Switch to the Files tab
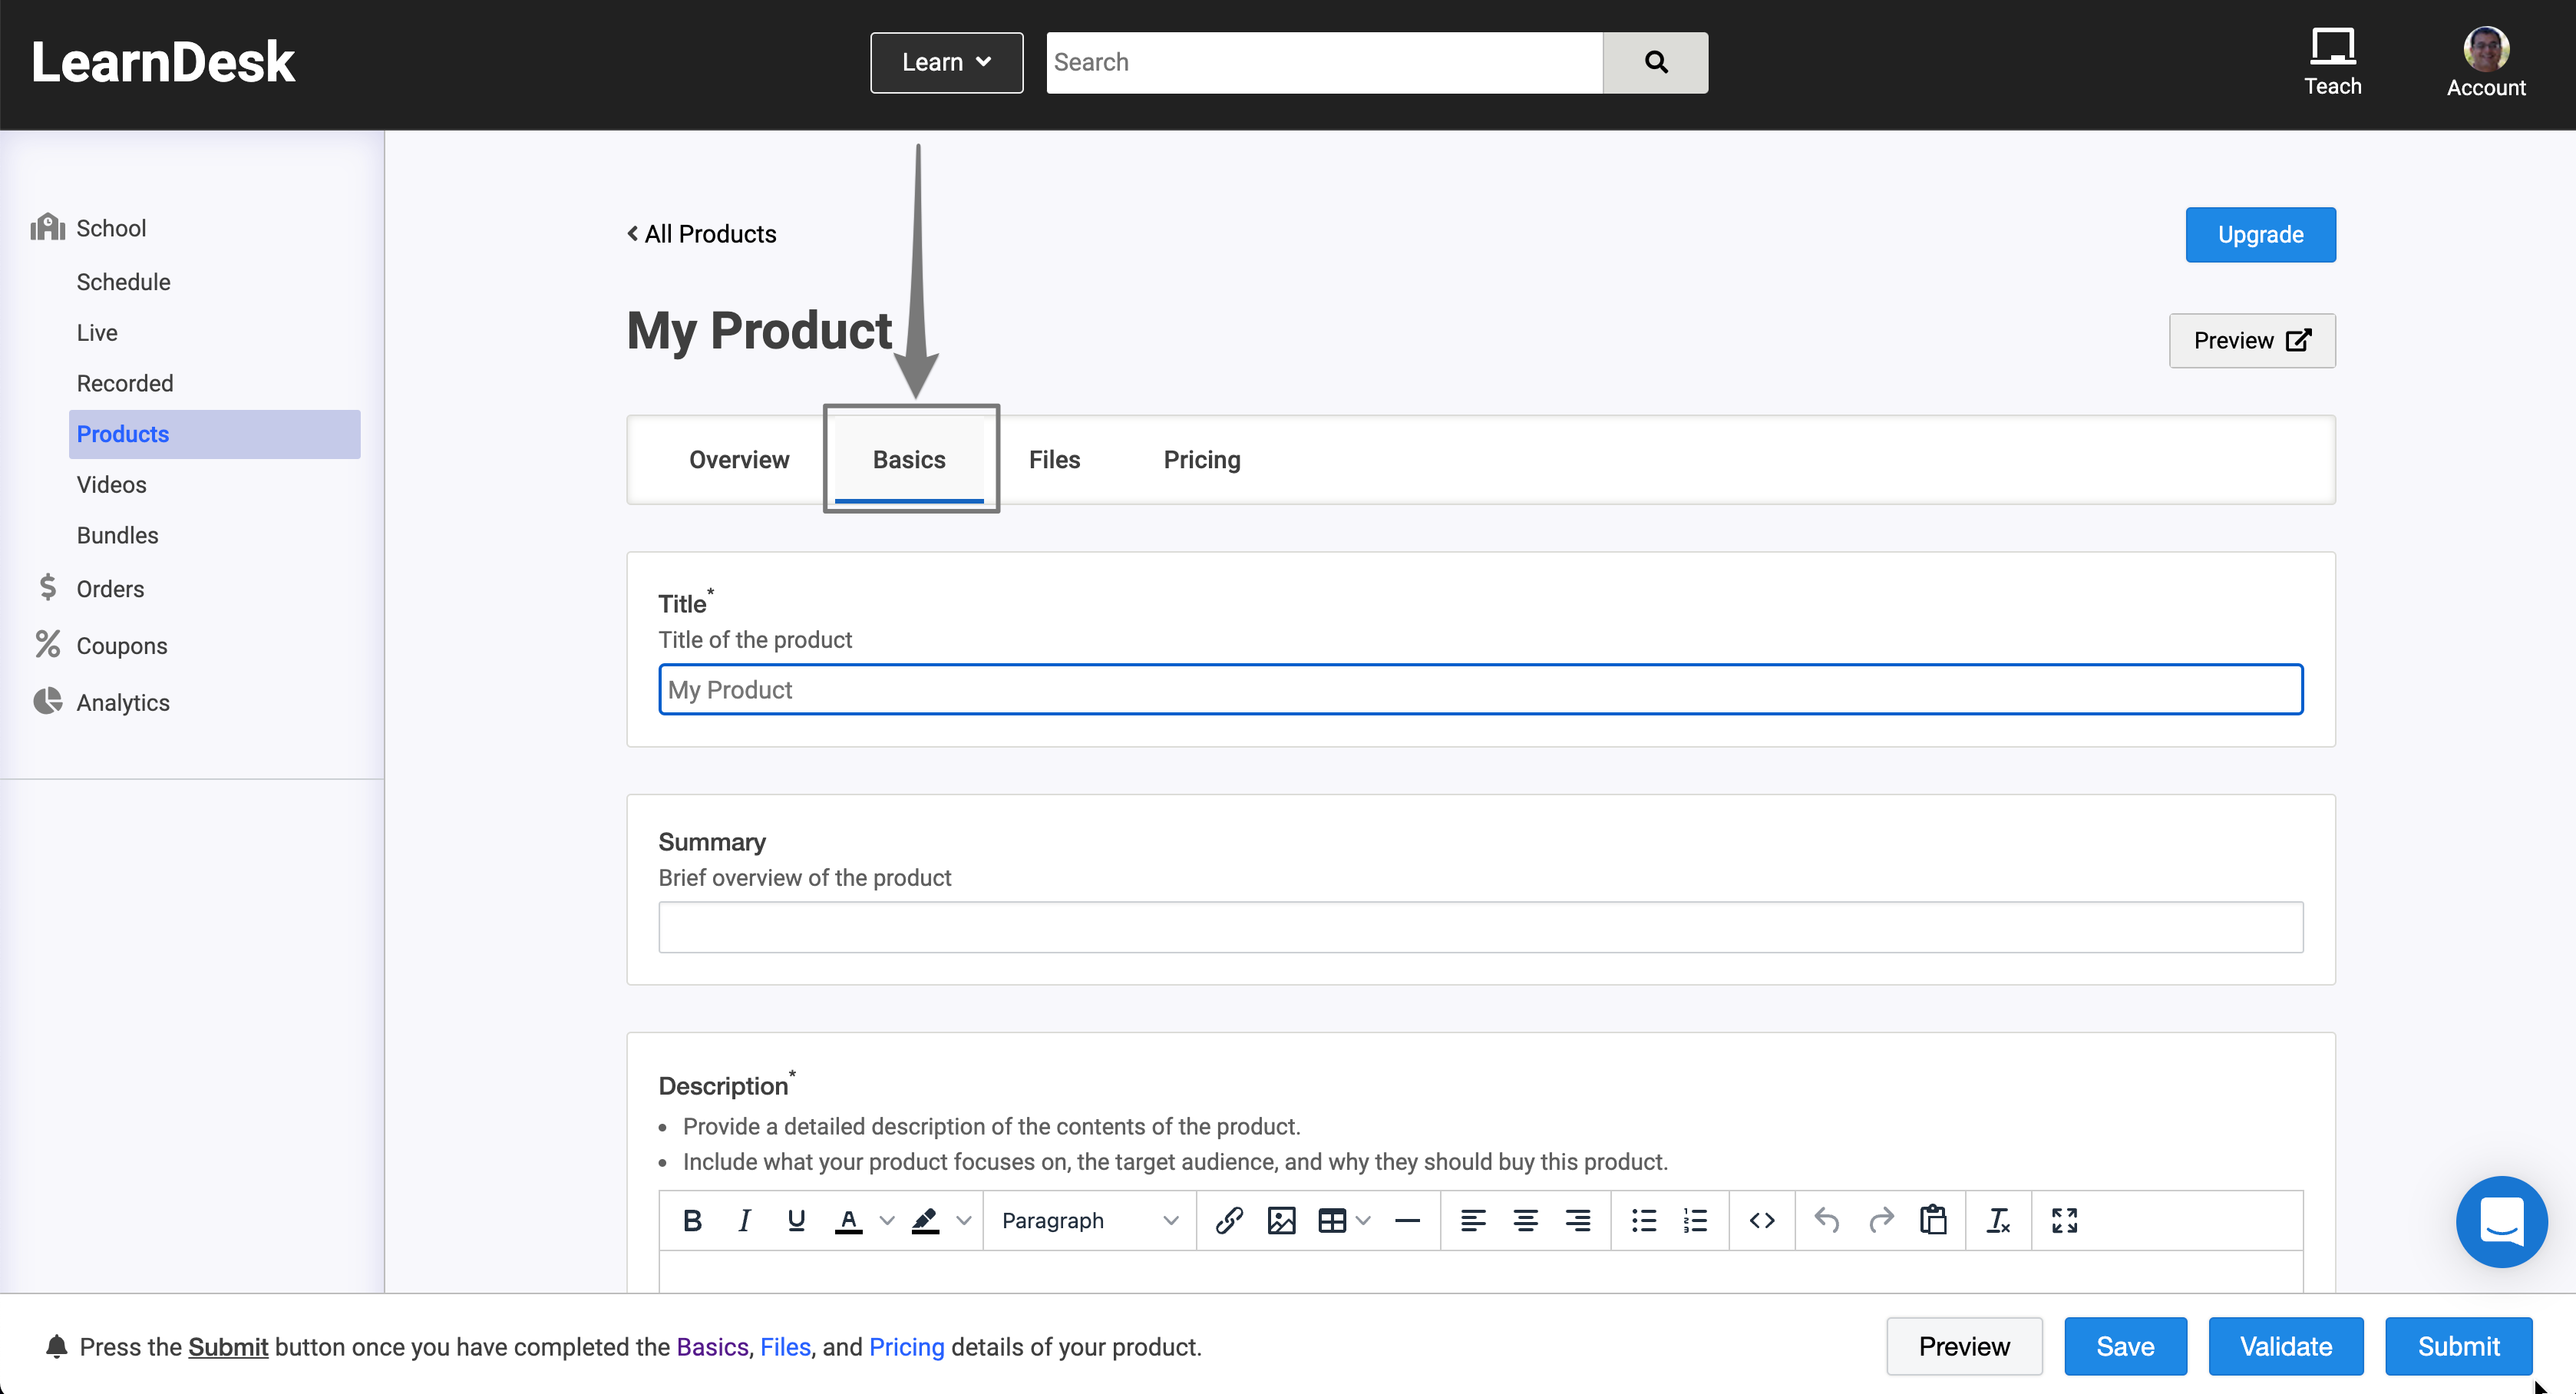The height and width of the screenshot is (1394, 2576). pos(1054,460)
